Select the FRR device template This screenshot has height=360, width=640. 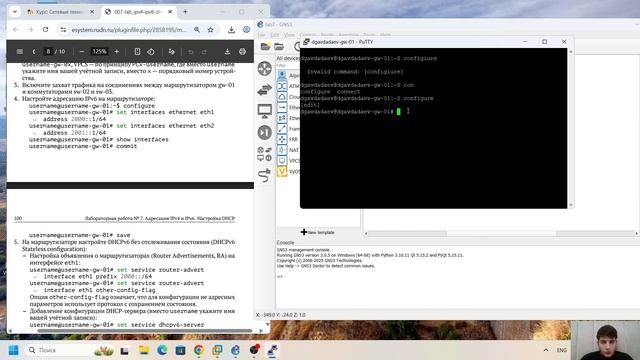pos(288,139)
